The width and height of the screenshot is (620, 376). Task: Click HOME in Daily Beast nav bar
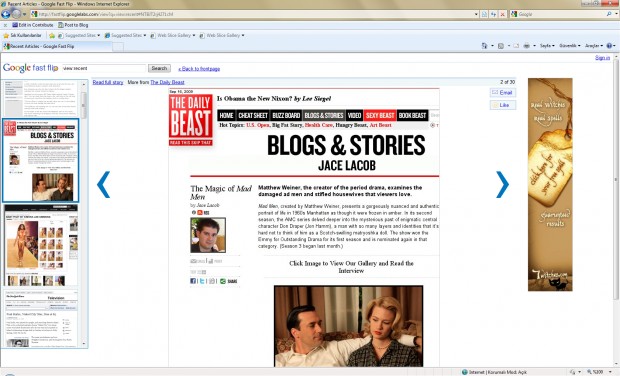click(x=226, y=115)
